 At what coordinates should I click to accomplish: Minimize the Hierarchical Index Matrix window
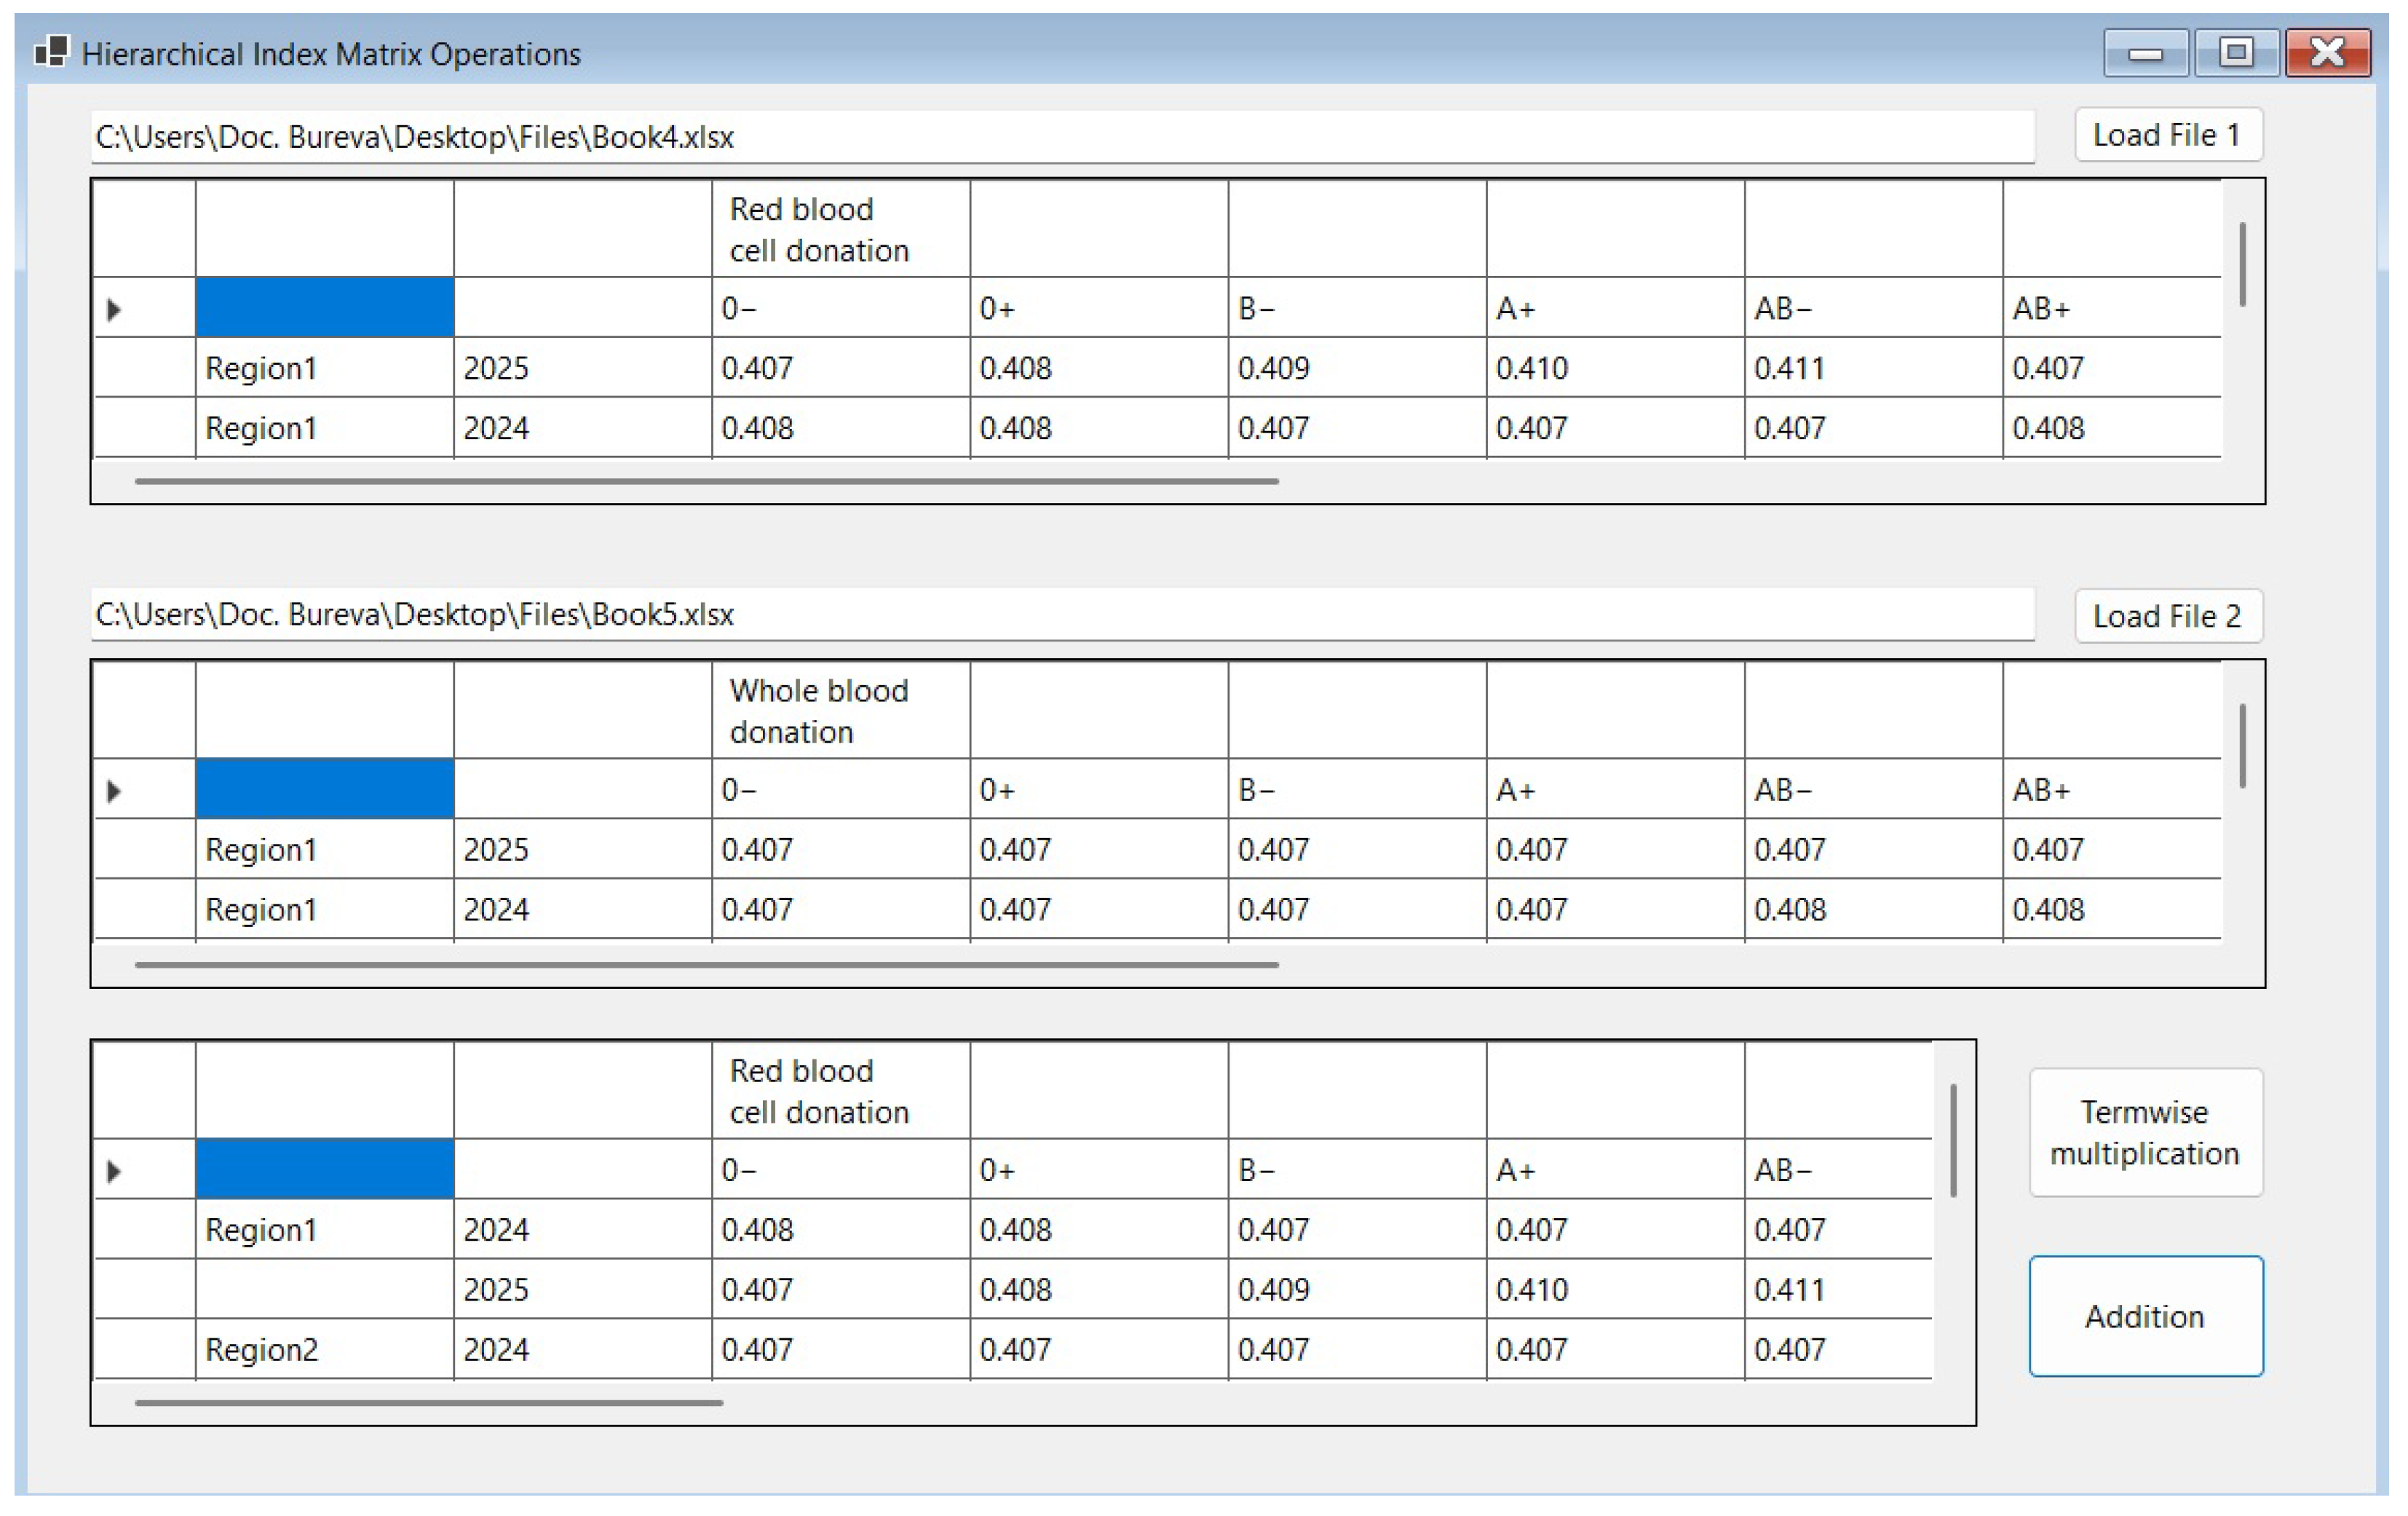pos(2145,52)
